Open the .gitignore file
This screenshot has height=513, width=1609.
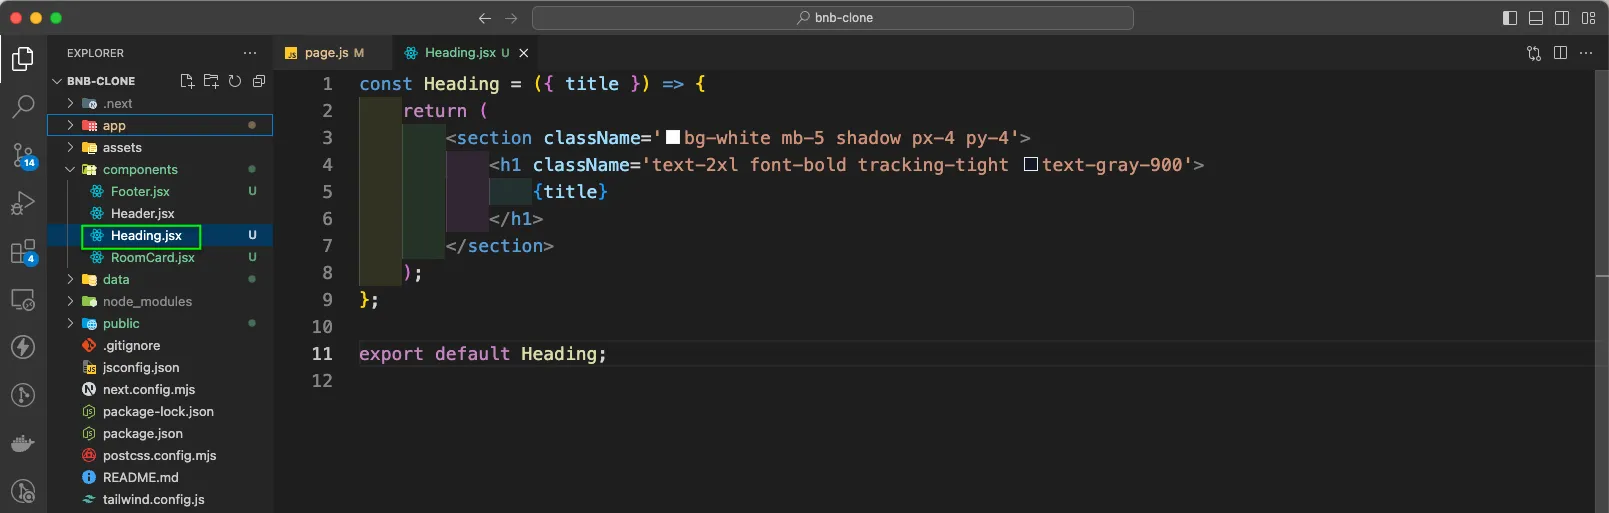(131, 345)
